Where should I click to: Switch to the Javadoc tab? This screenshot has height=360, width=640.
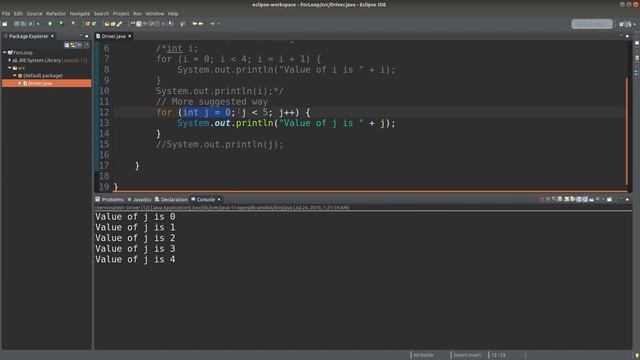pyautogui.click(x=139, y=200)
